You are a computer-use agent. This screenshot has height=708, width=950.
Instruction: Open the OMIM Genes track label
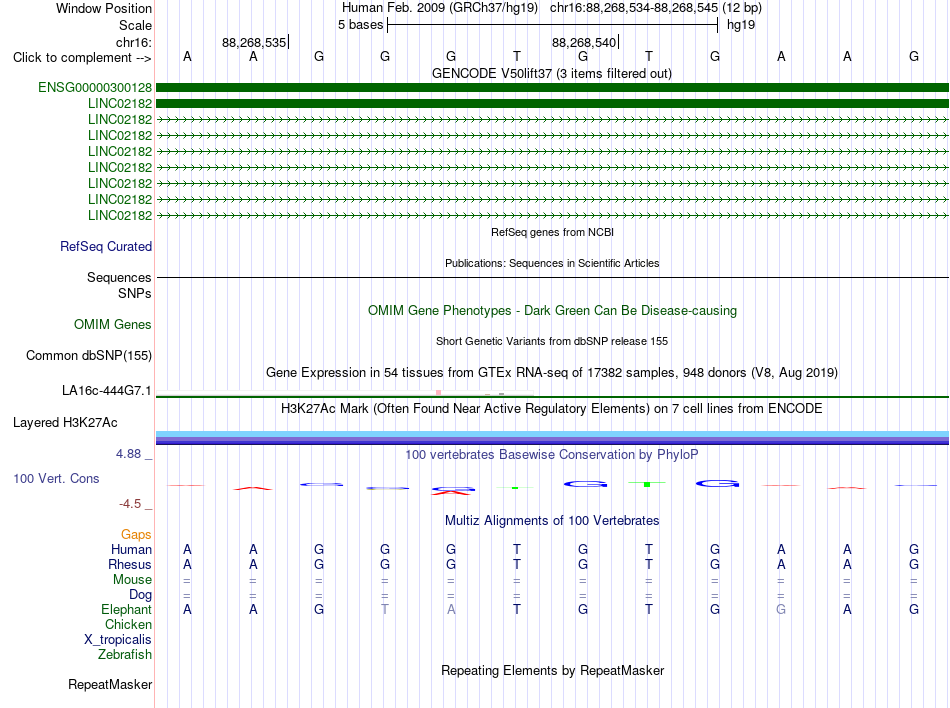coord(113,325)
